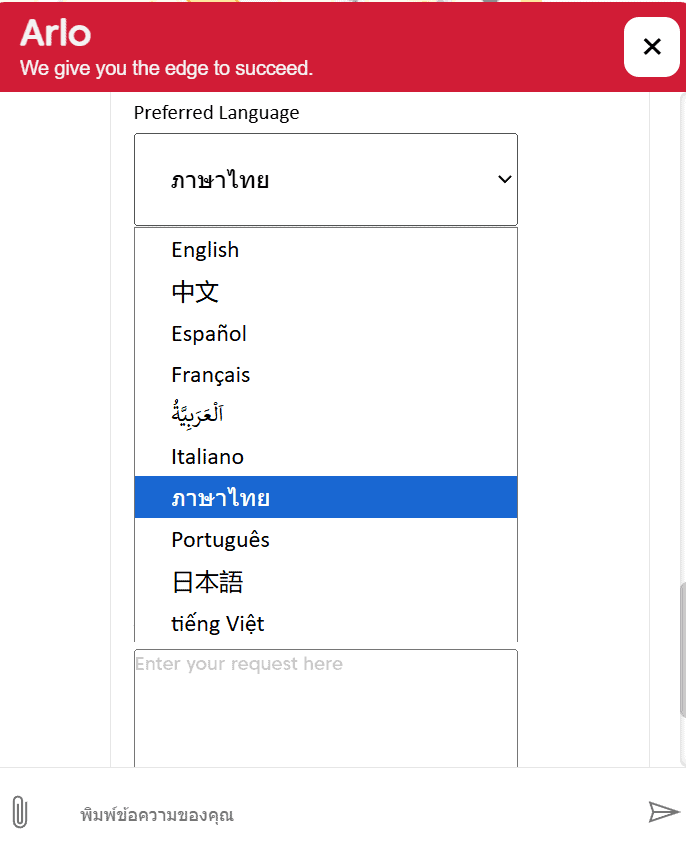Click the highlighted ภาษาไทย list option
686x845 pixels.
click(x=220, y=498)
